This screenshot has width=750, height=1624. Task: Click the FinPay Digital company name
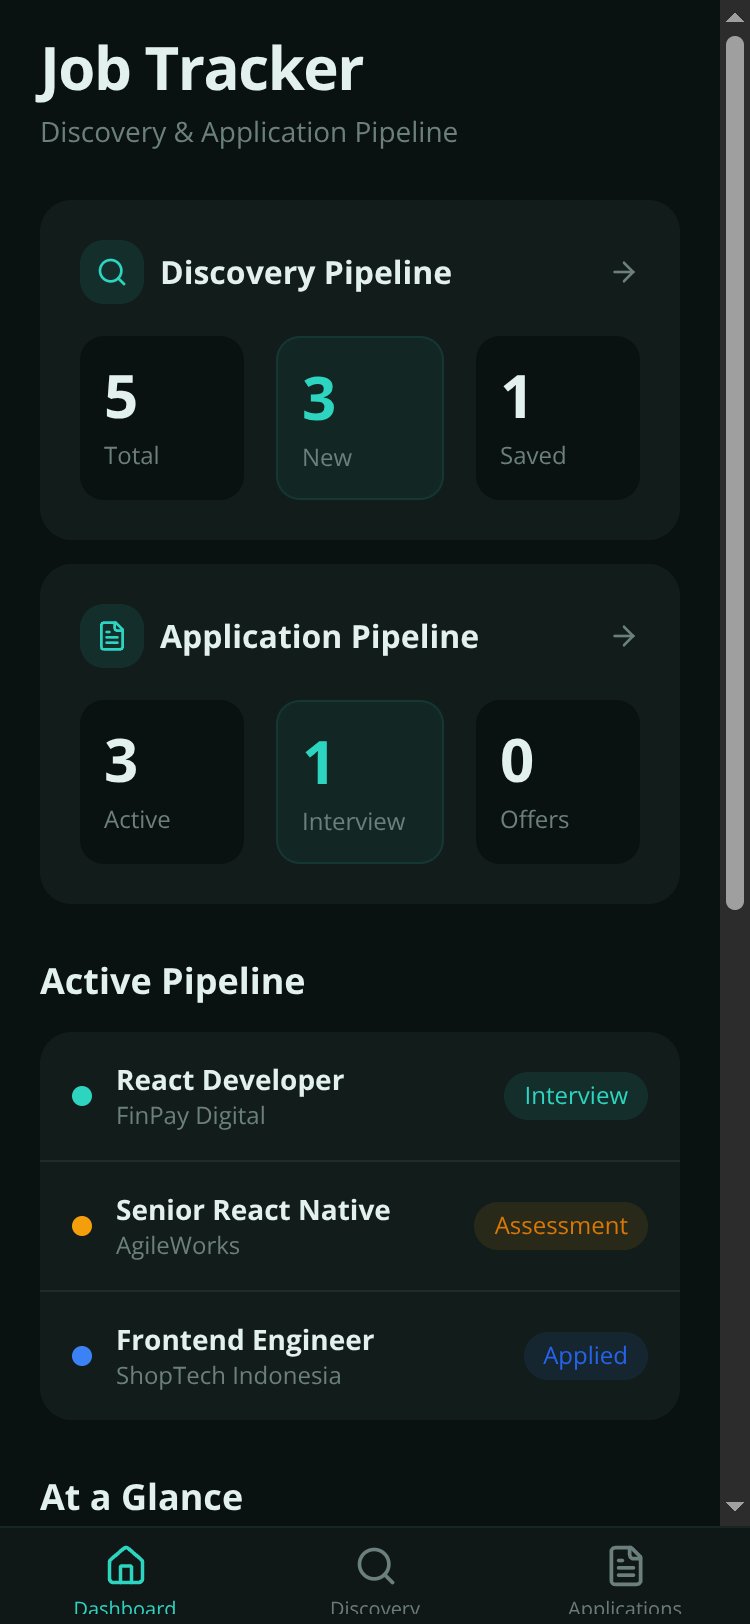[191, 1116]
